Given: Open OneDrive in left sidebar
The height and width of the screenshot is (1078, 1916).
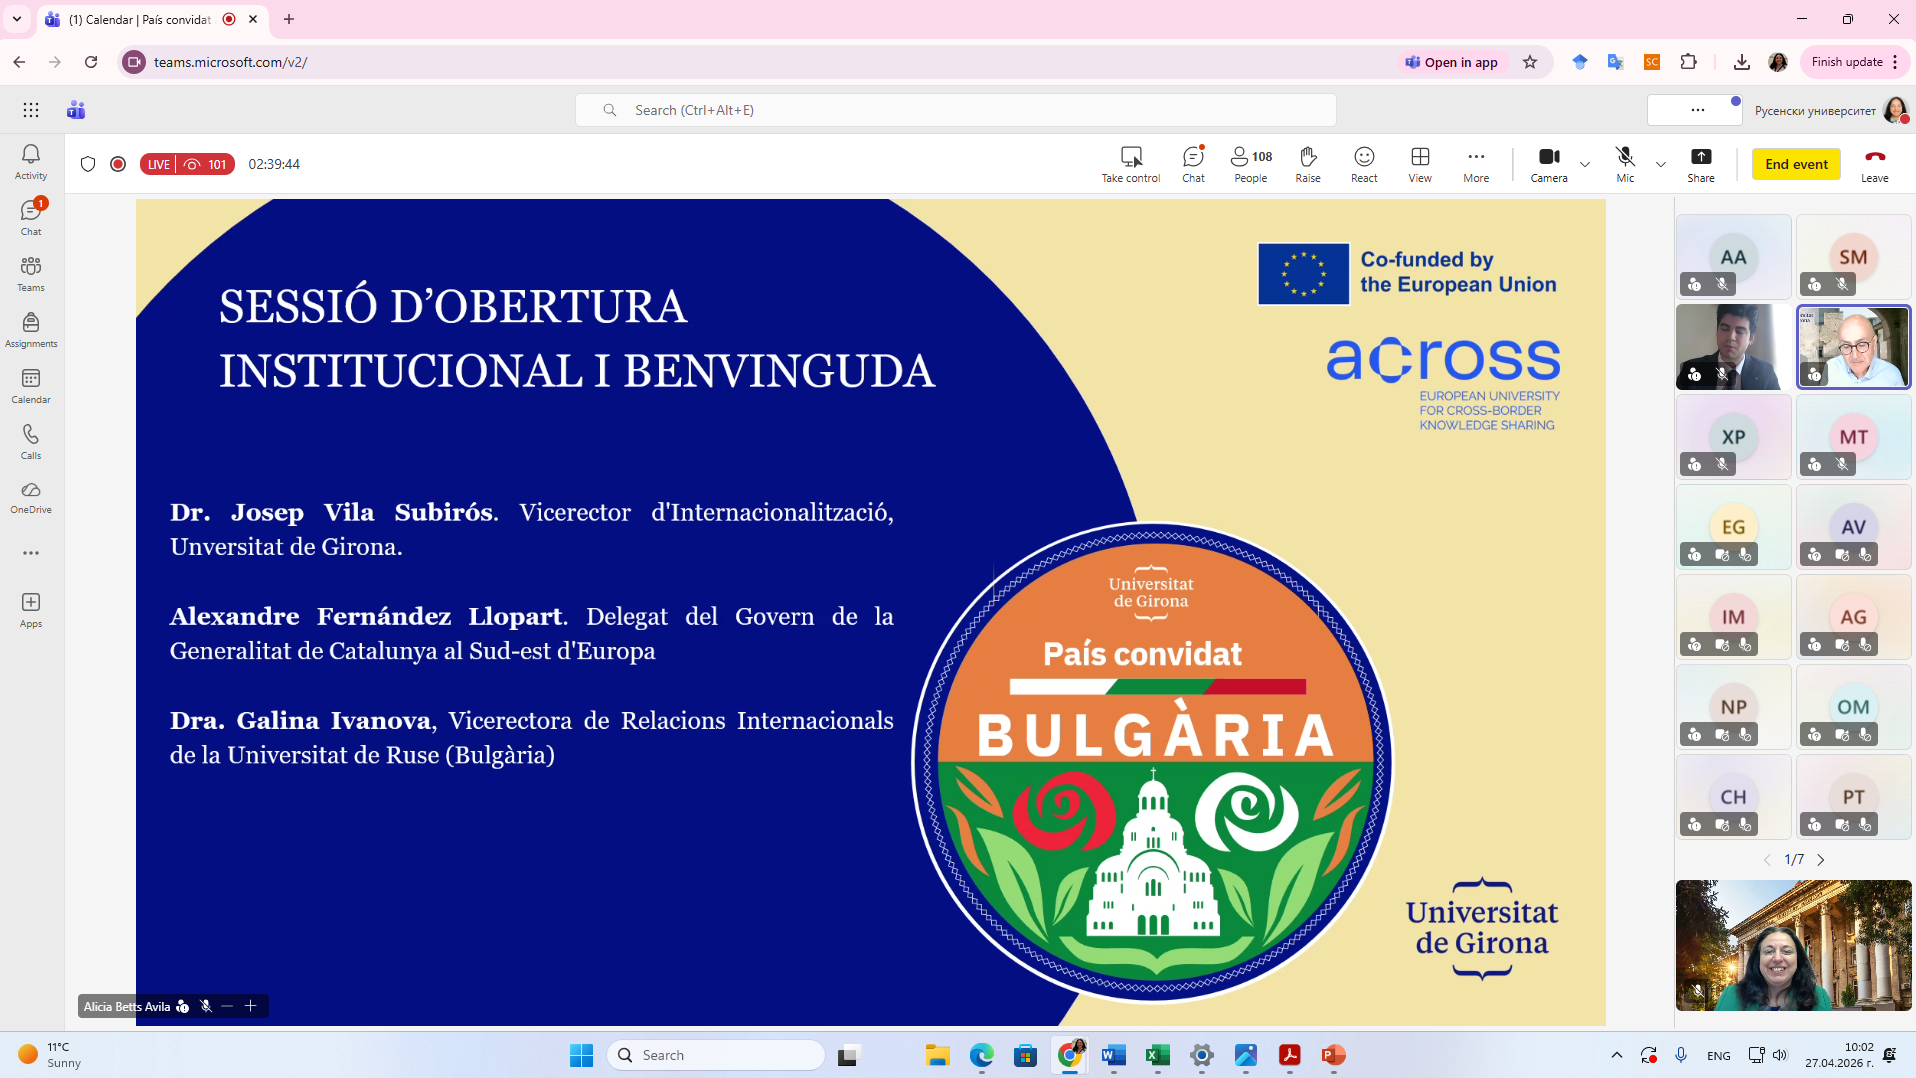Looking at the screenshot, I should tap(31, 497).
